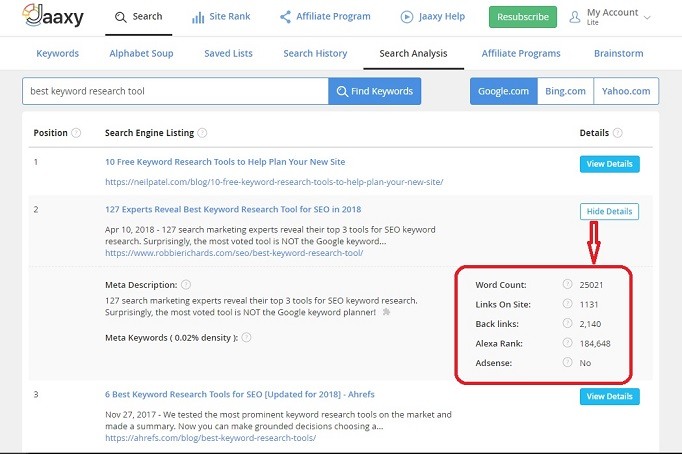Screen dimensions: 682x454
Task: Open the 6 Best Keyword Research Tools Ahrefs link
Action: [x=240, y=394]
